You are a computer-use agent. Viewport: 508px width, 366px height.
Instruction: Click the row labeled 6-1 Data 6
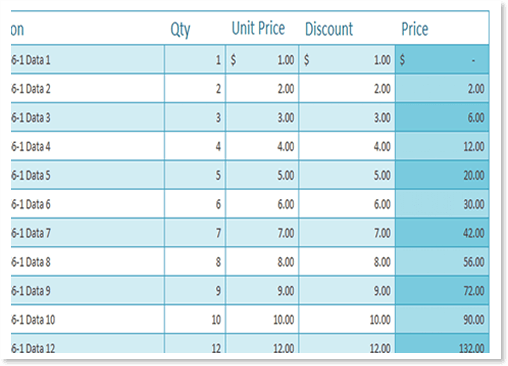coord(250,204)
